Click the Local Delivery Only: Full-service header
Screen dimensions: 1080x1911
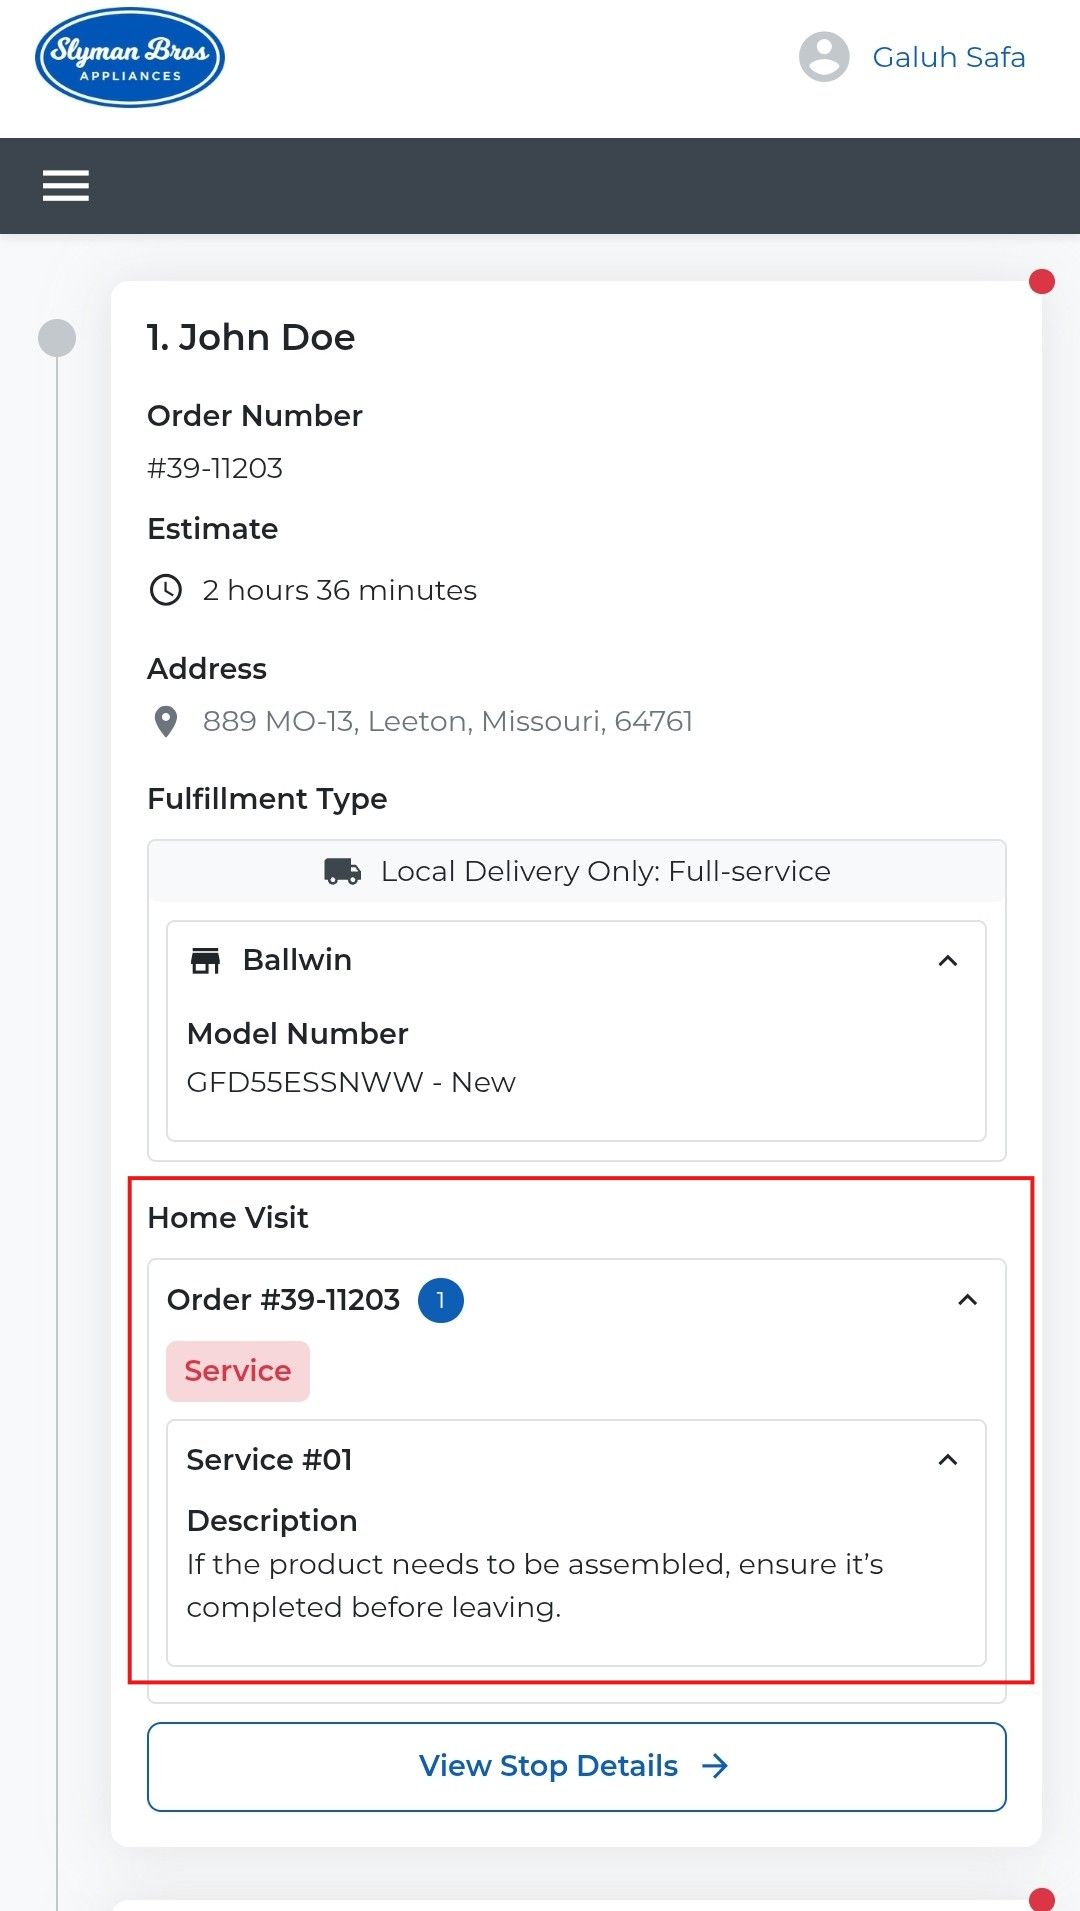pyautogui.click(x=577, y=871)
